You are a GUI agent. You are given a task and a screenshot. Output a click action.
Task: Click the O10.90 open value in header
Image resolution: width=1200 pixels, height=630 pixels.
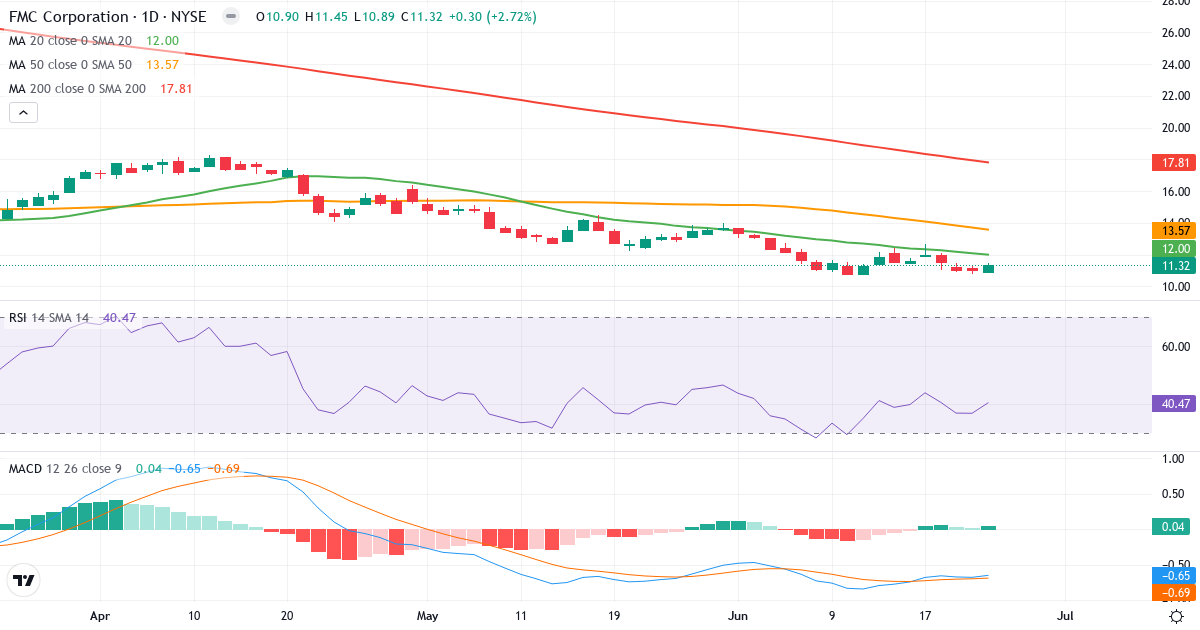[x=278, y=17]
